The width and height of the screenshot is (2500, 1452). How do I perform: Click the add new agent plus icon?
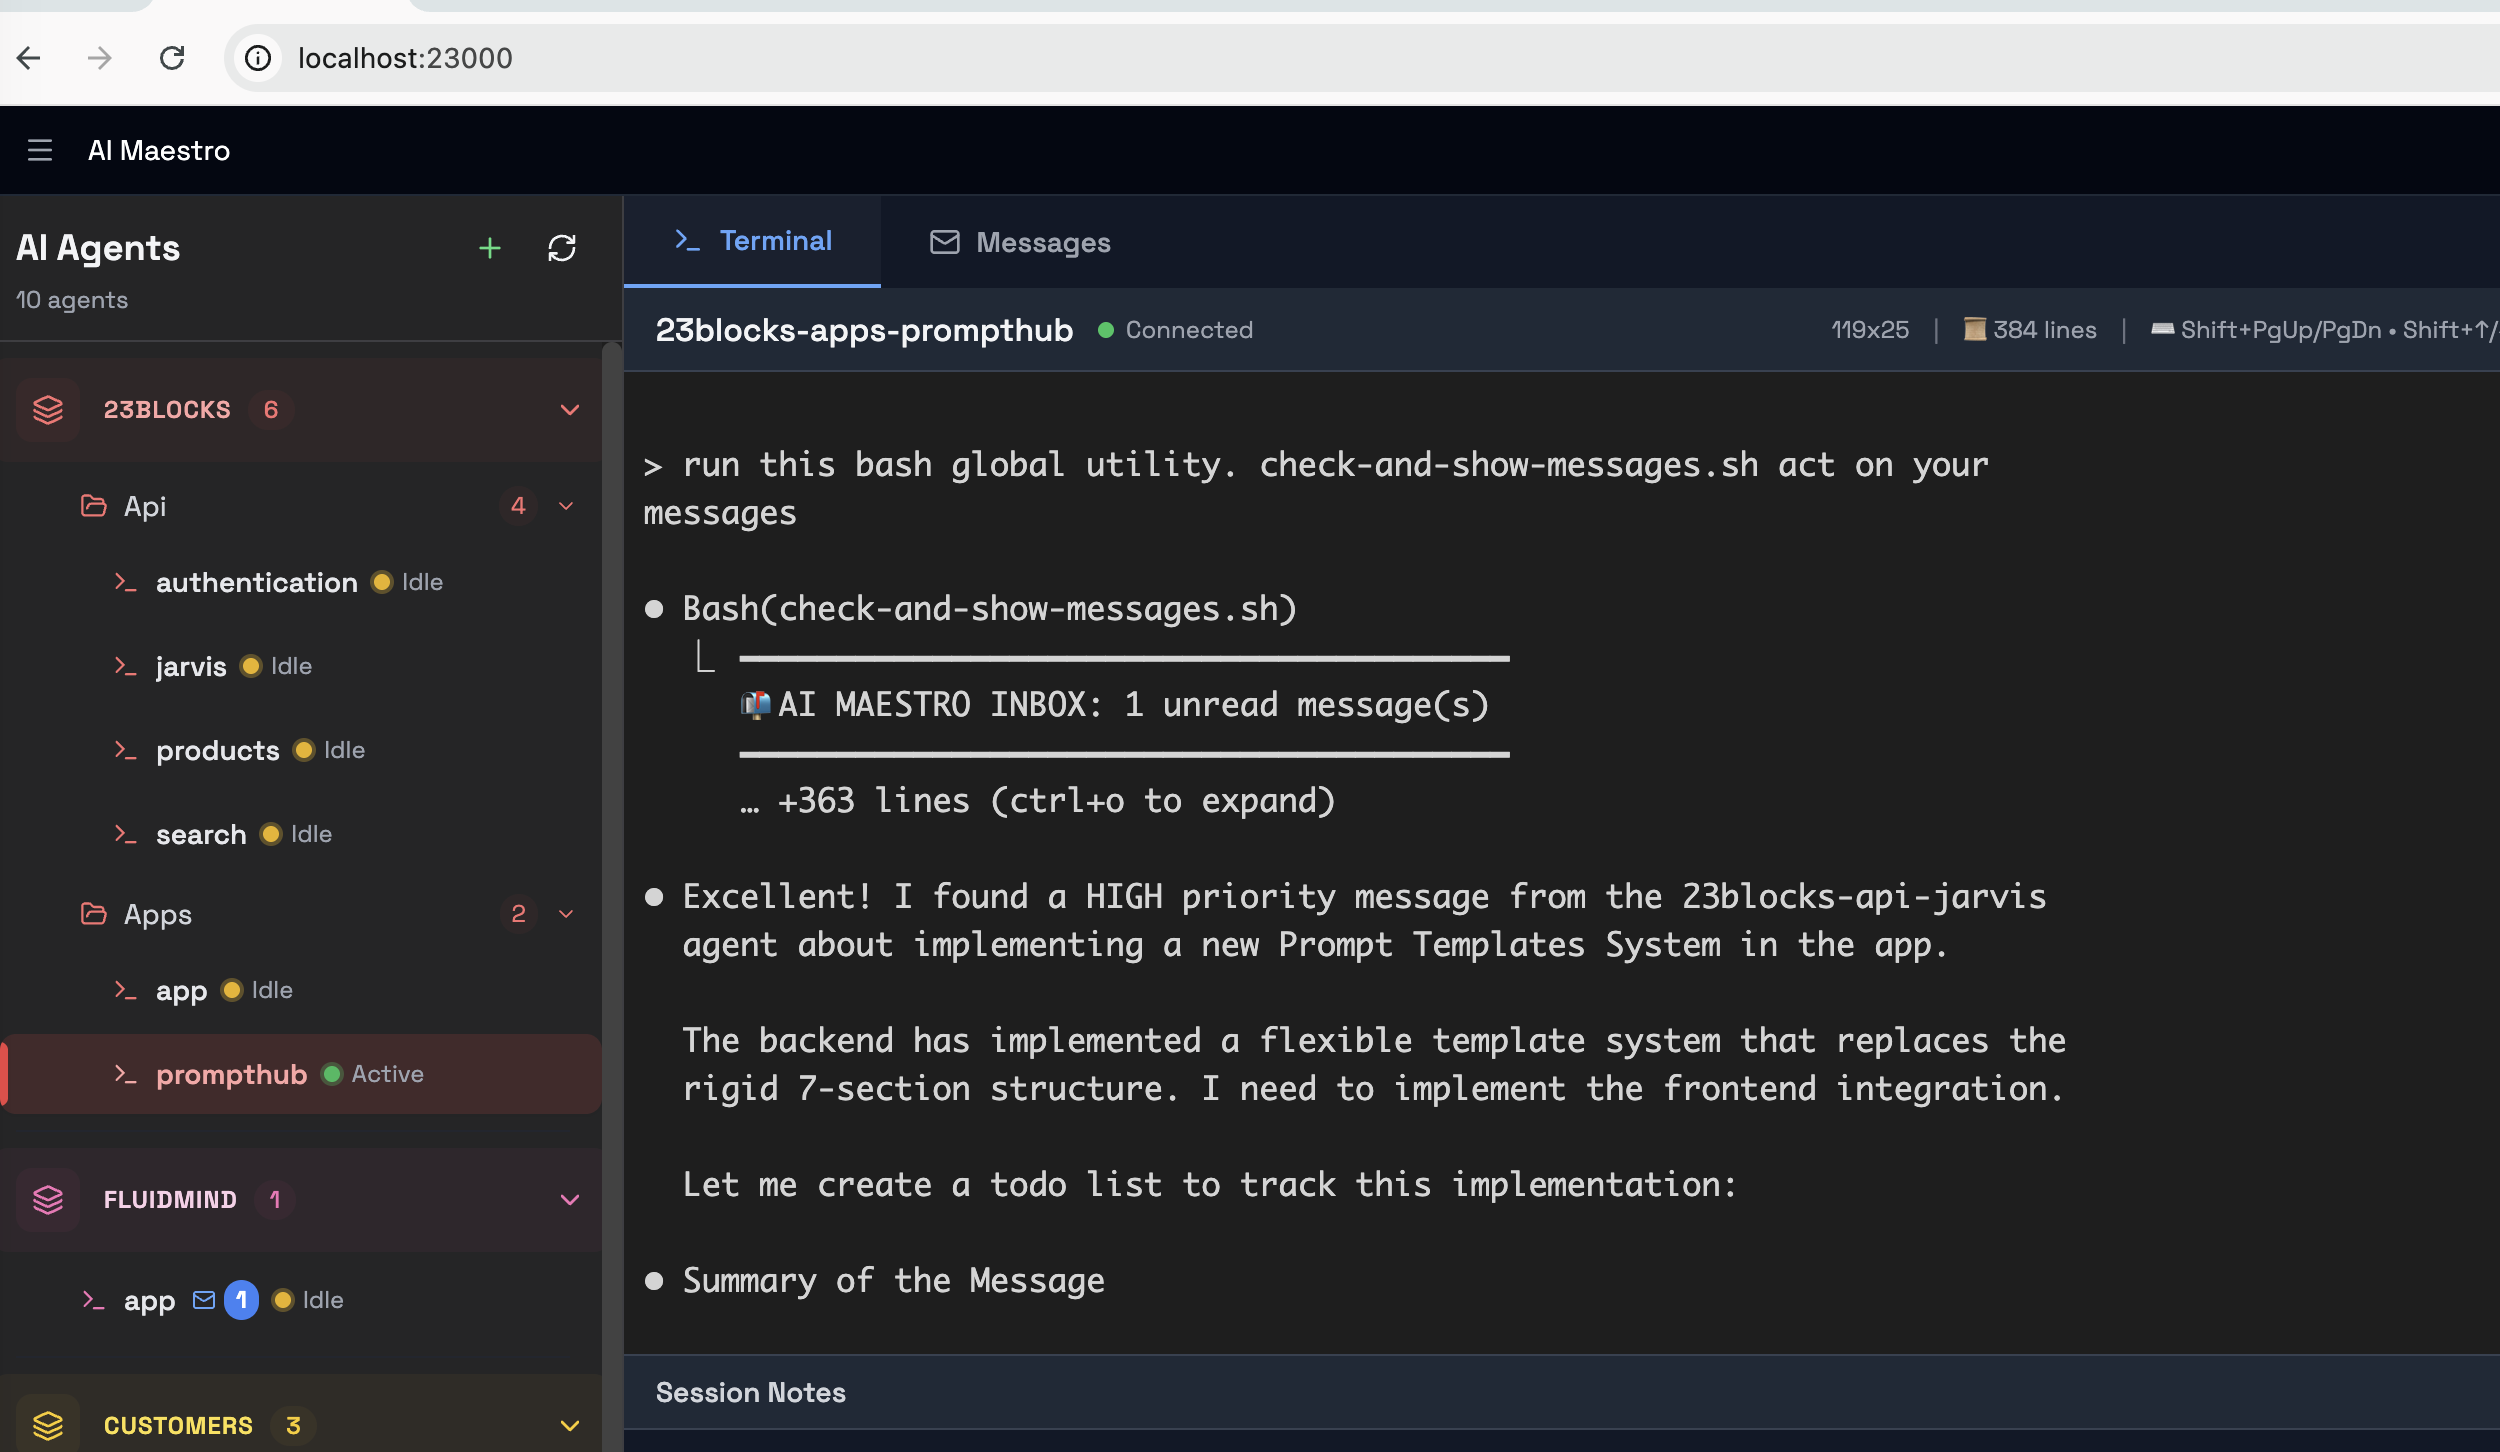coord(490,247)
